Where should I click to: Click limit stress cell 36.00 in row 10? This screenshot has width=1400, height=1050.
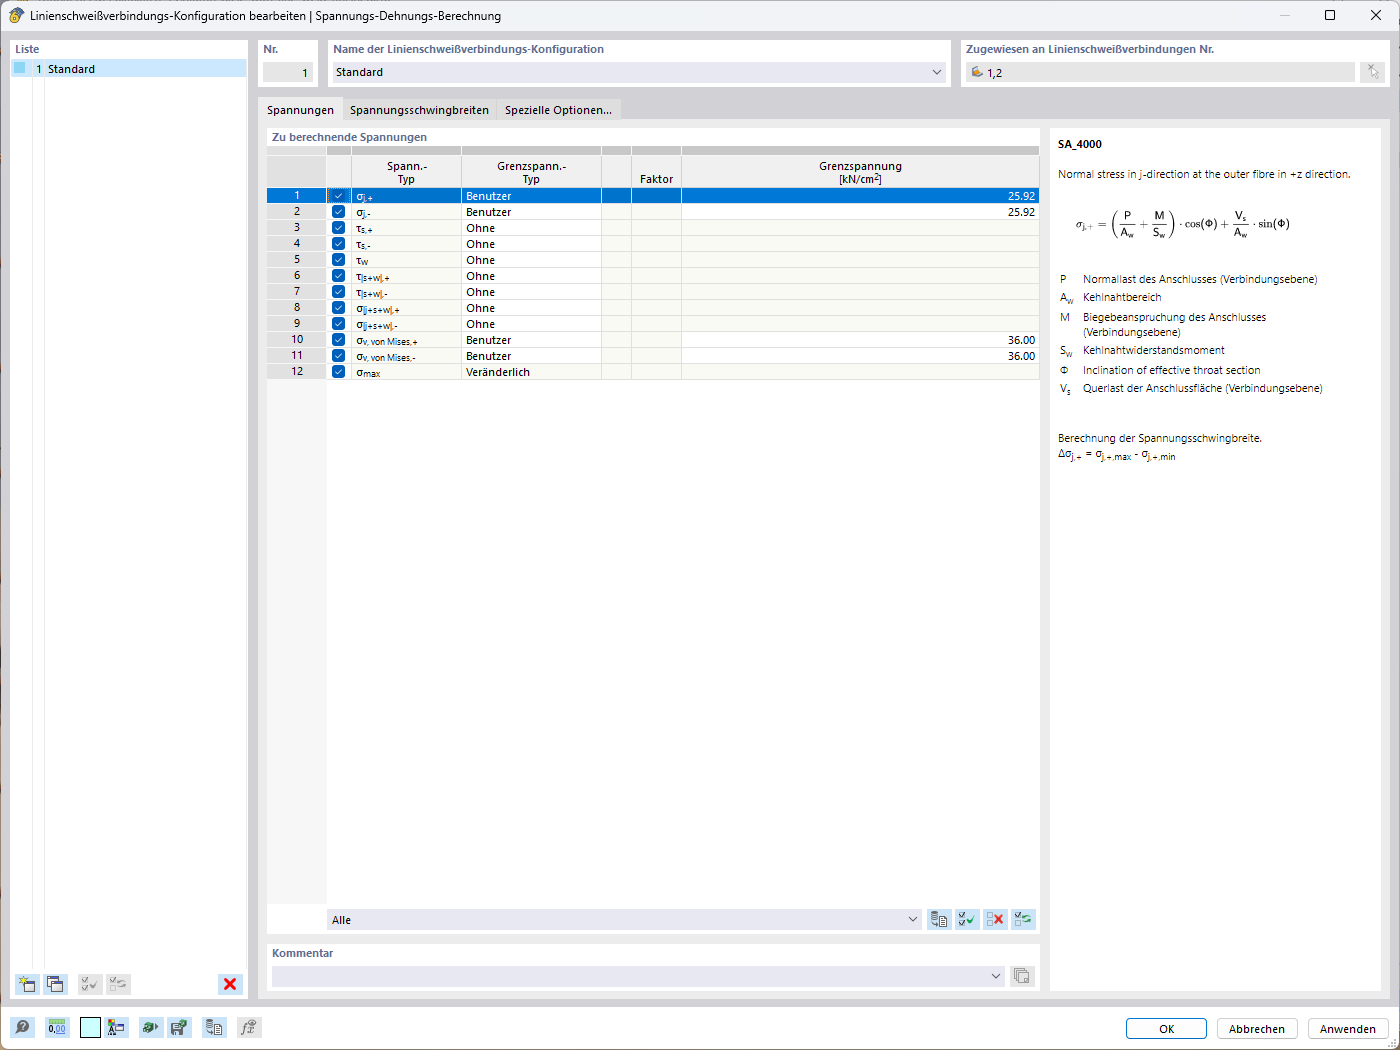860,340
